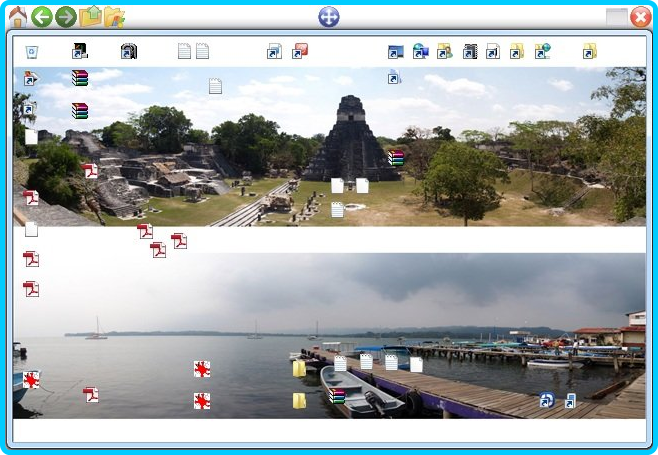Open the favorites folder with star icon
The height and width of the screenshot is (455, 658).
(x=114, y=18)
